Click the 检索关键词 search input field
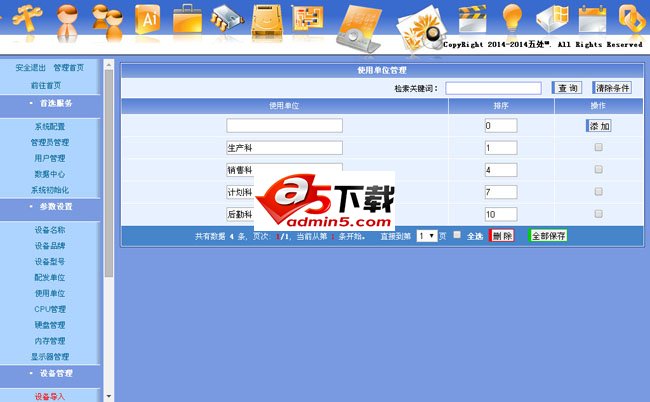This screenshot has width=650, height=402. 493,88
